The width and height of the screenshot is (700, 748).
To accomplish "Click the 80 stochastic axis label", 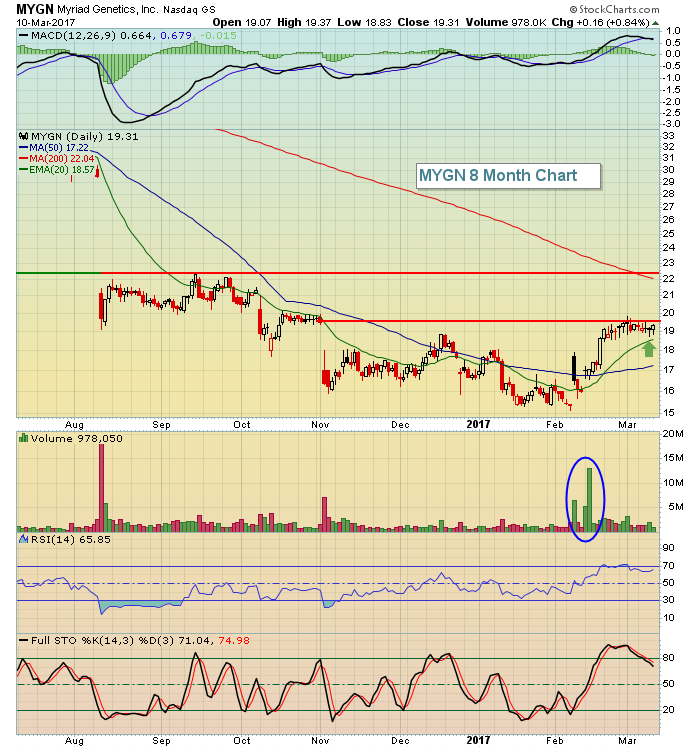I will tap(668, 658).
